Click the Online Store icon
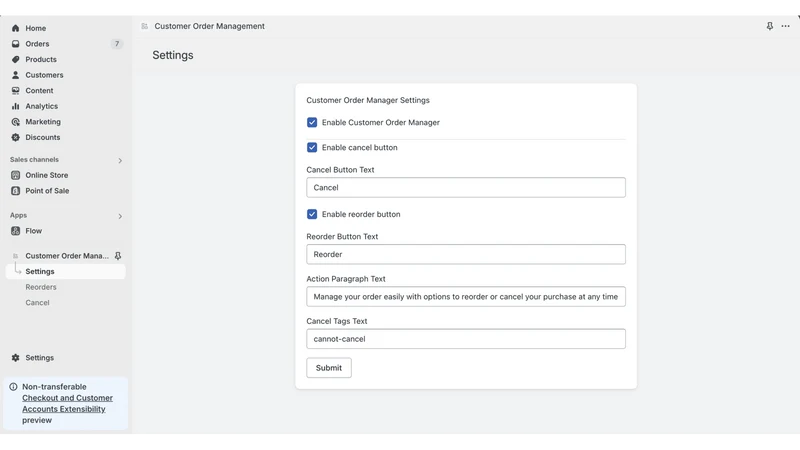 [x=15, y=175]
